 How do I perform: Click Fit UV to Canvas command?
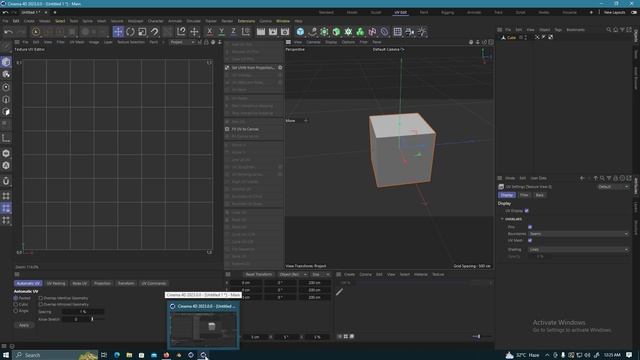(245, 129)
